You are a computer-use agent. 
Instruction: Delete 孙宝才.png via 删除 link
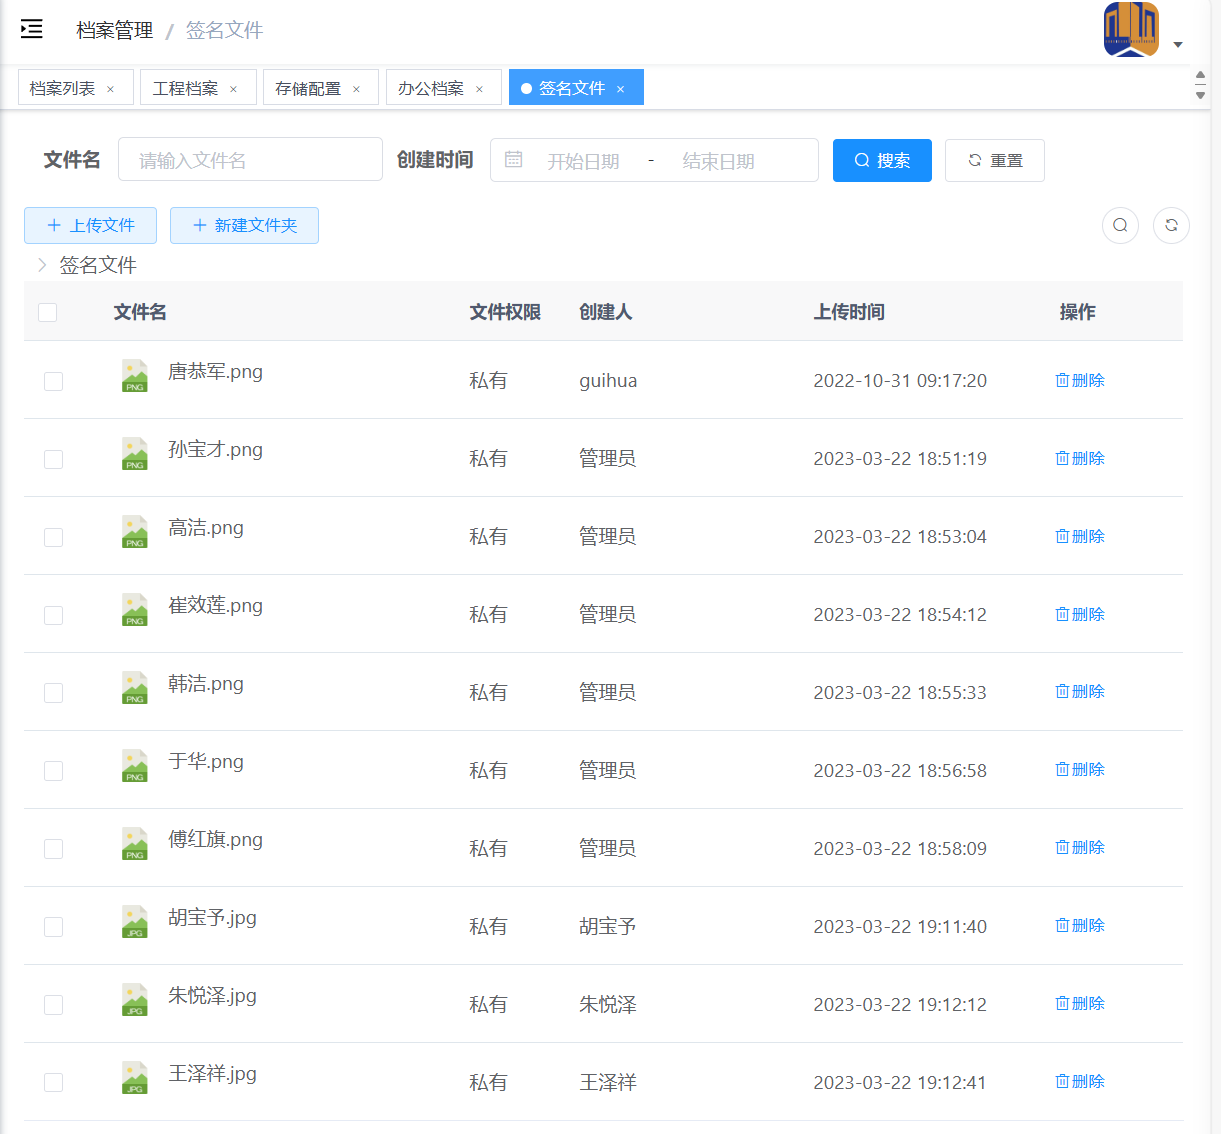pyautogui.click(x=1080, y=458)
